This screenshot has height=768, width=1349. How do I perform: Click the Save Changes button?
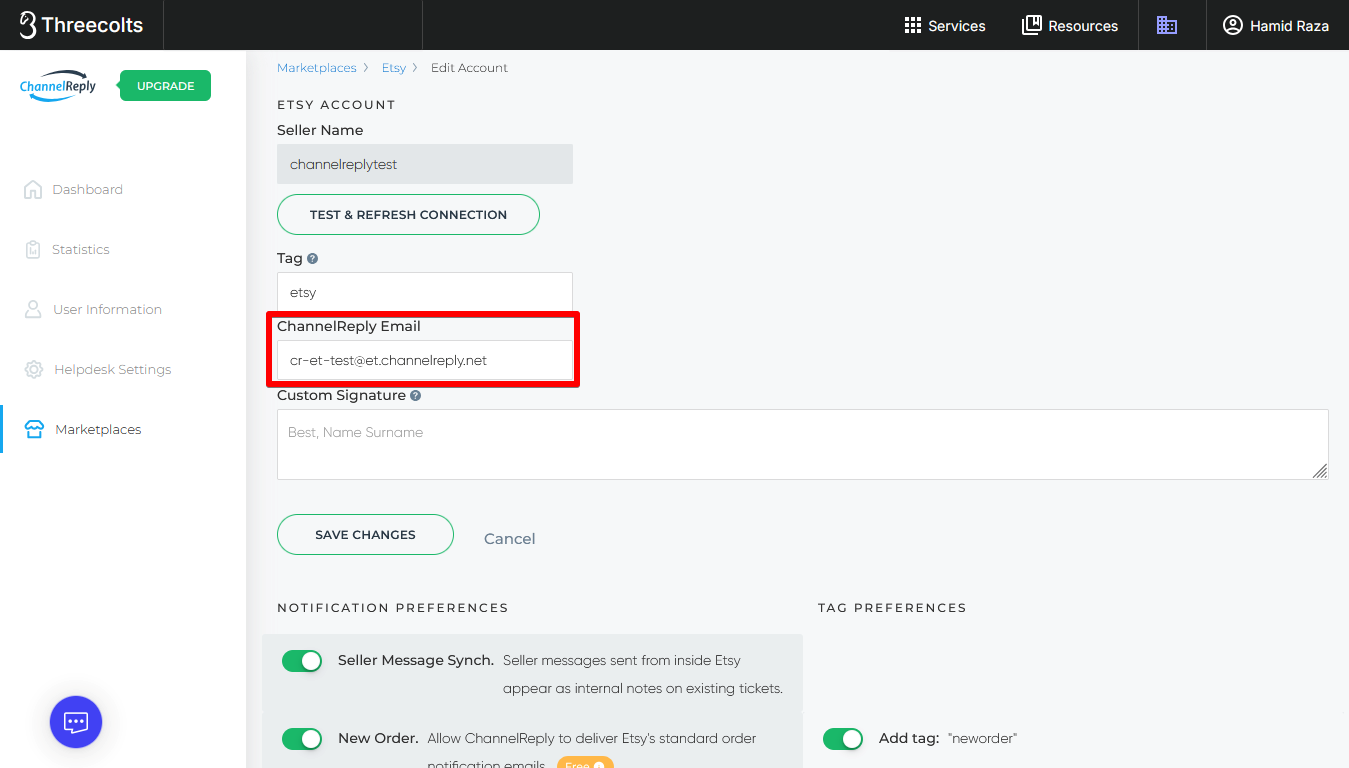pos(365,535)
